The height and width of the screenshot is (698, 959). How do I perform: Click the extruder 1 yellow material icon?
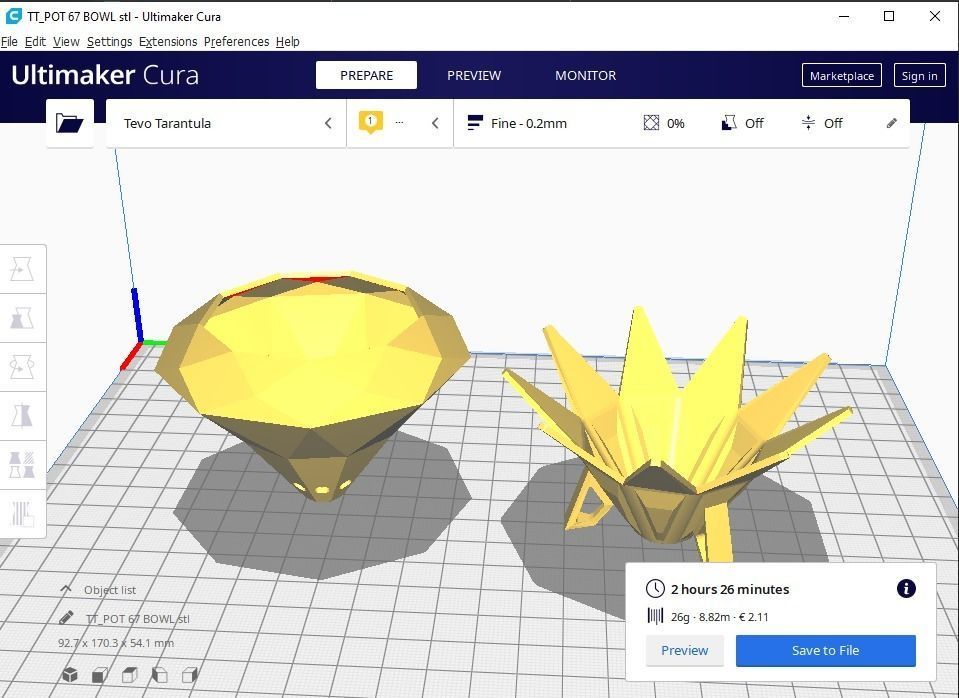(x=371, y=122)
